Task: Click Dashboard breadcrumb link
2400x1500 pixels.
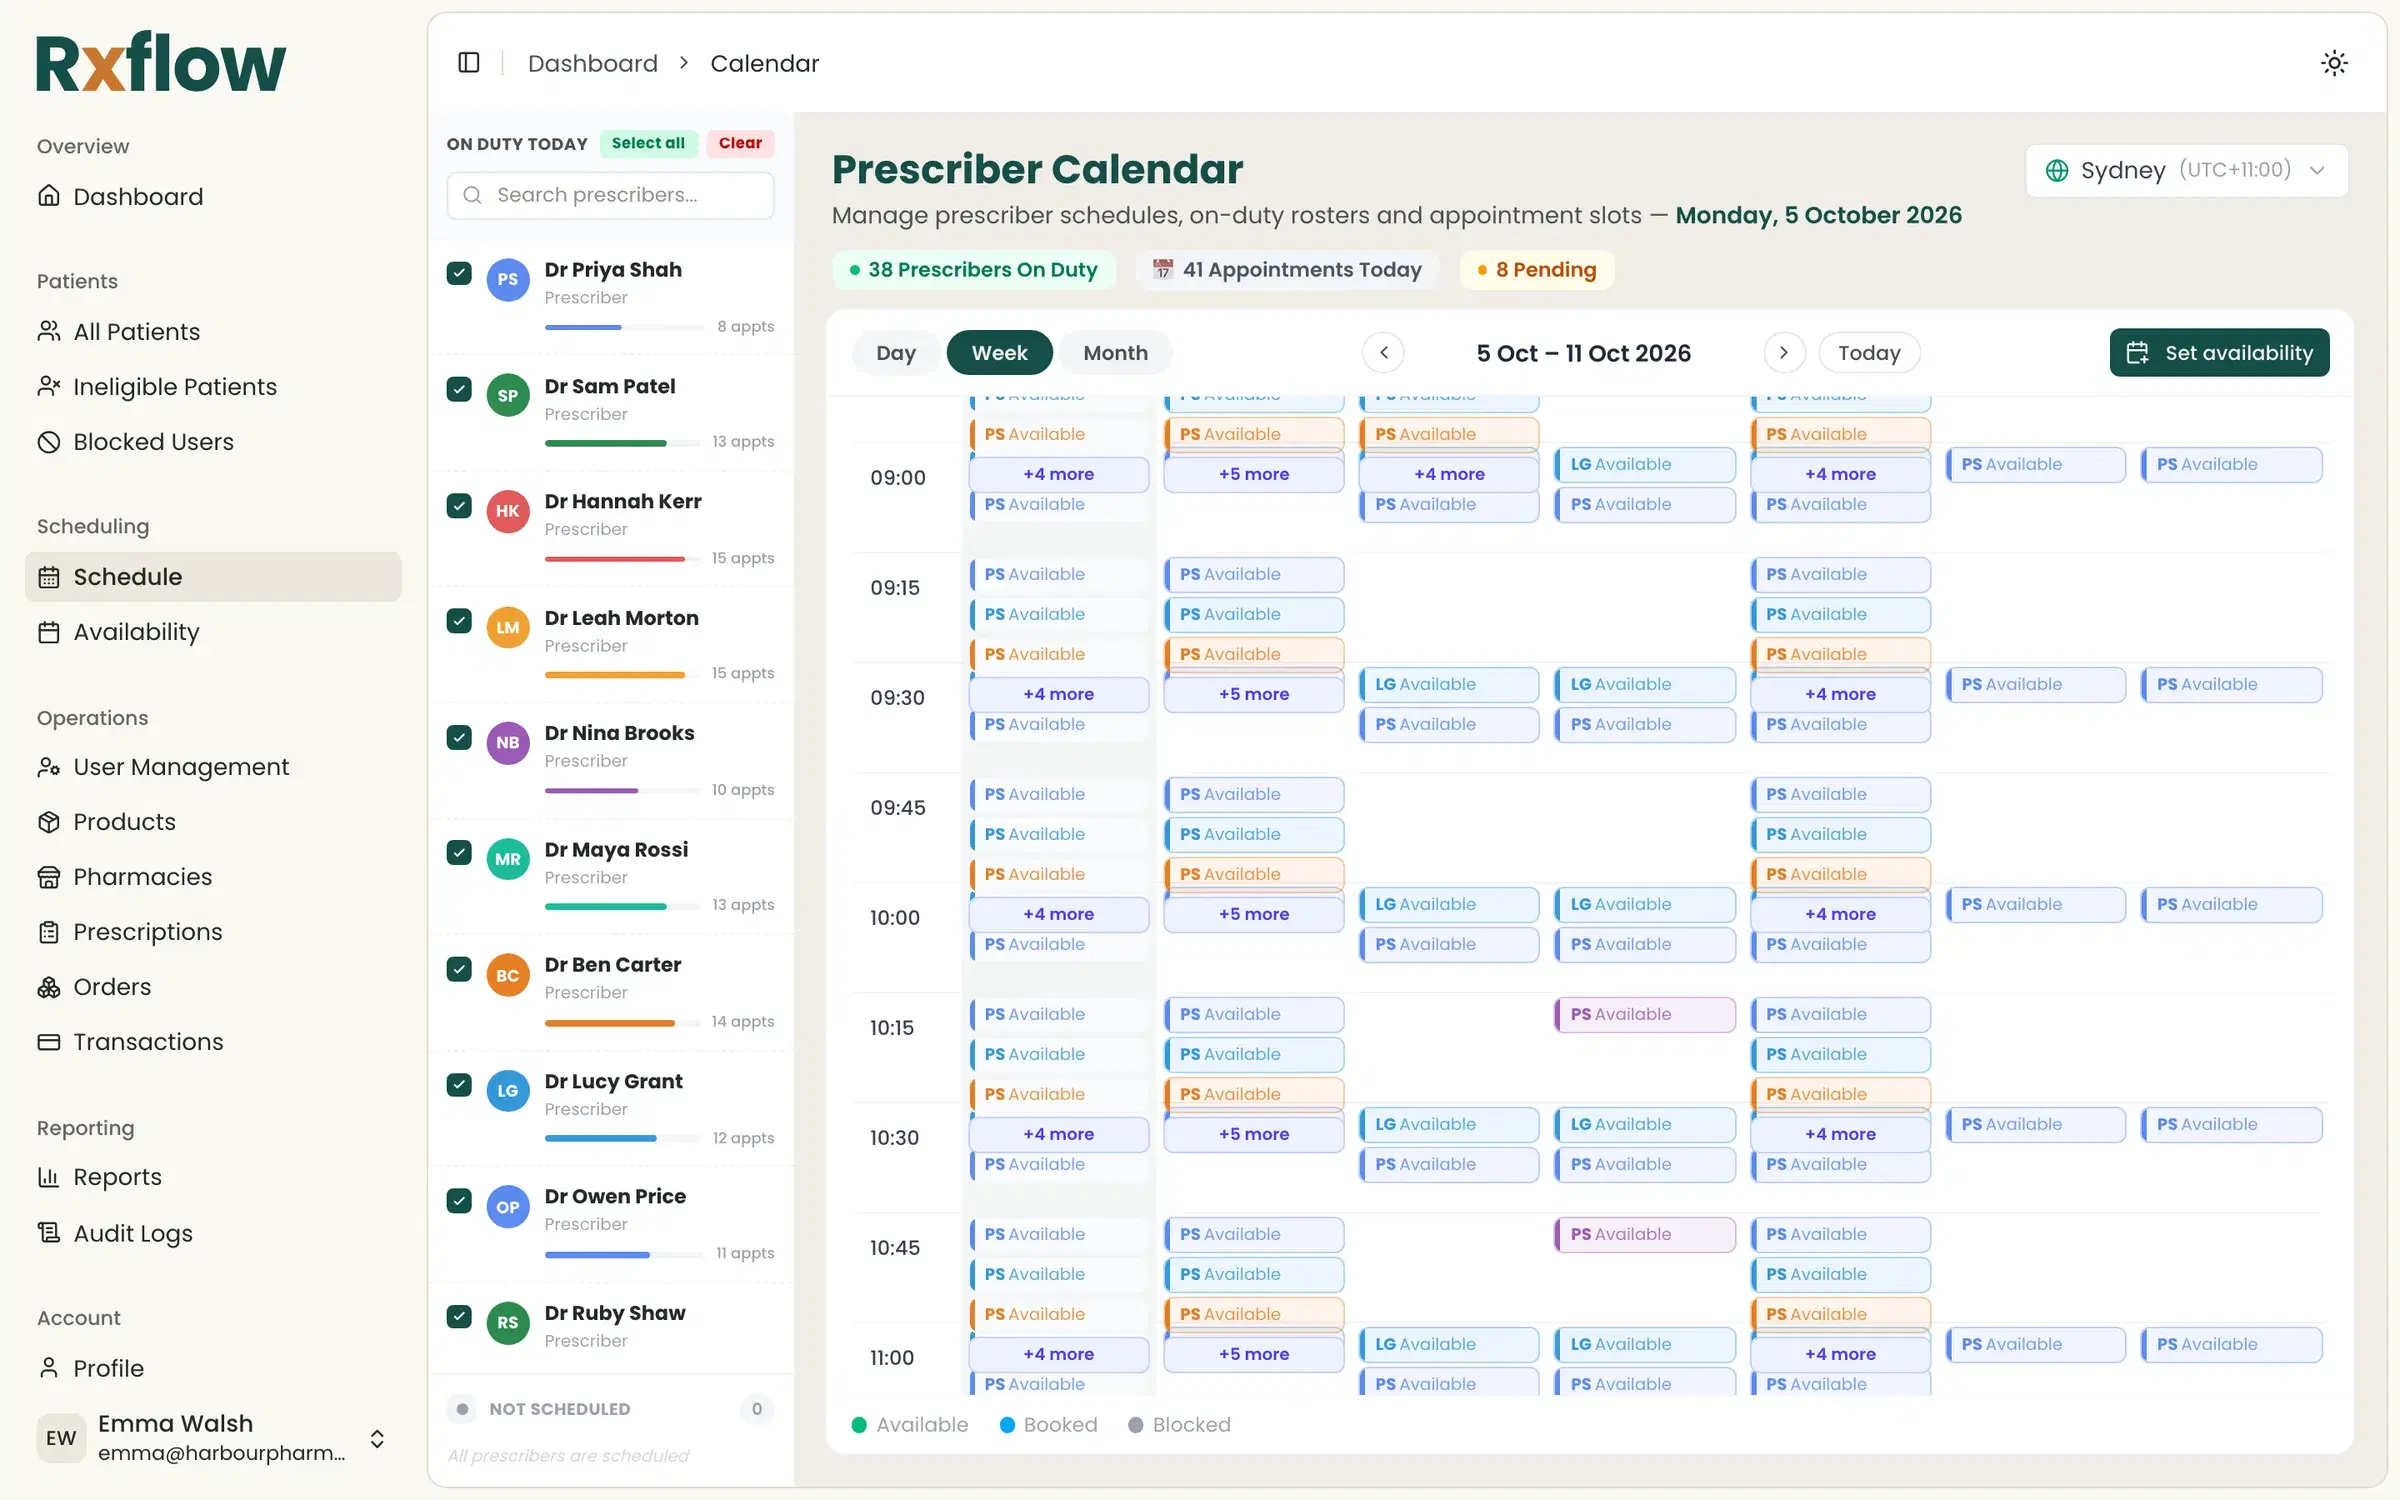Action: point(592,63)
